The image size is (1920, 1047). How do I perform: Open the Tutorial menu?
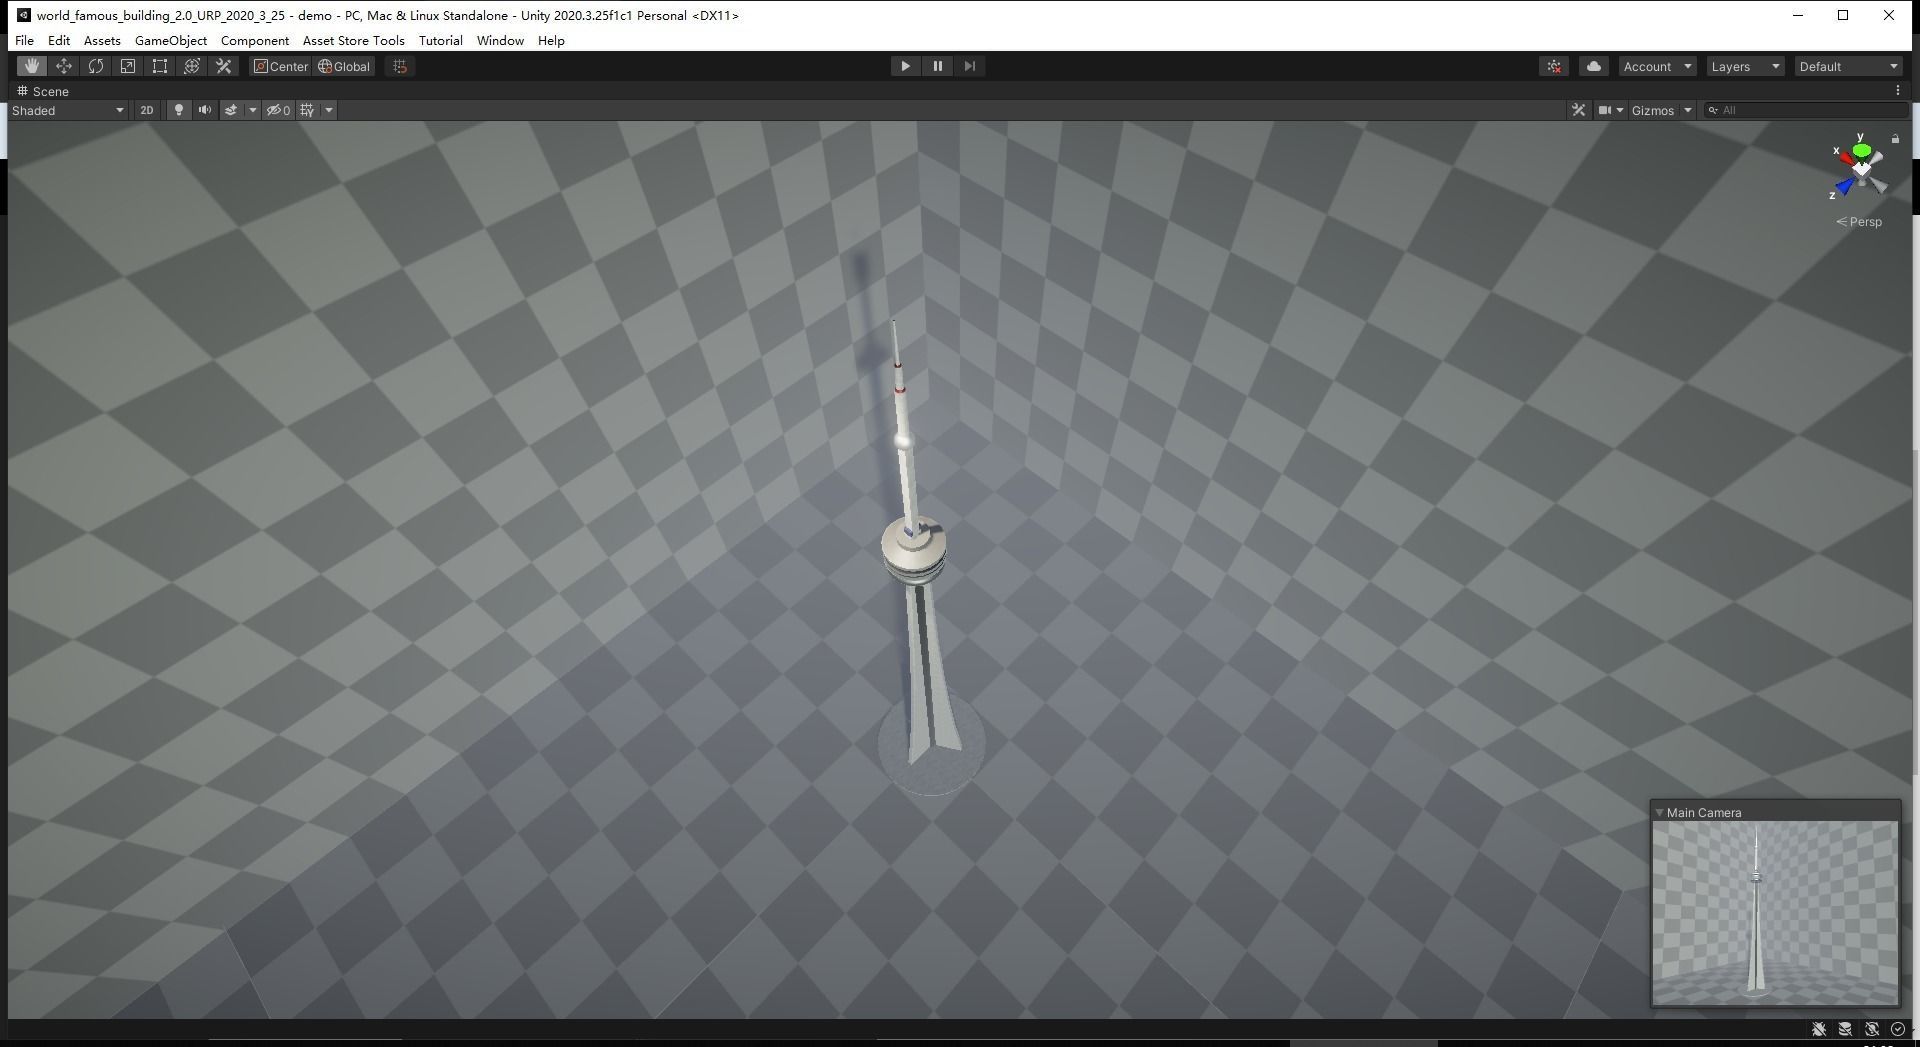pos(441,40)
